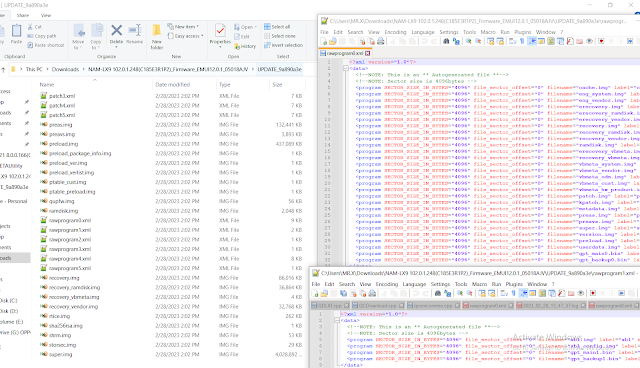Sort by the Size column header
Image resolution: width=640 pixels, height=368 pixels.
tap(277, 84)
